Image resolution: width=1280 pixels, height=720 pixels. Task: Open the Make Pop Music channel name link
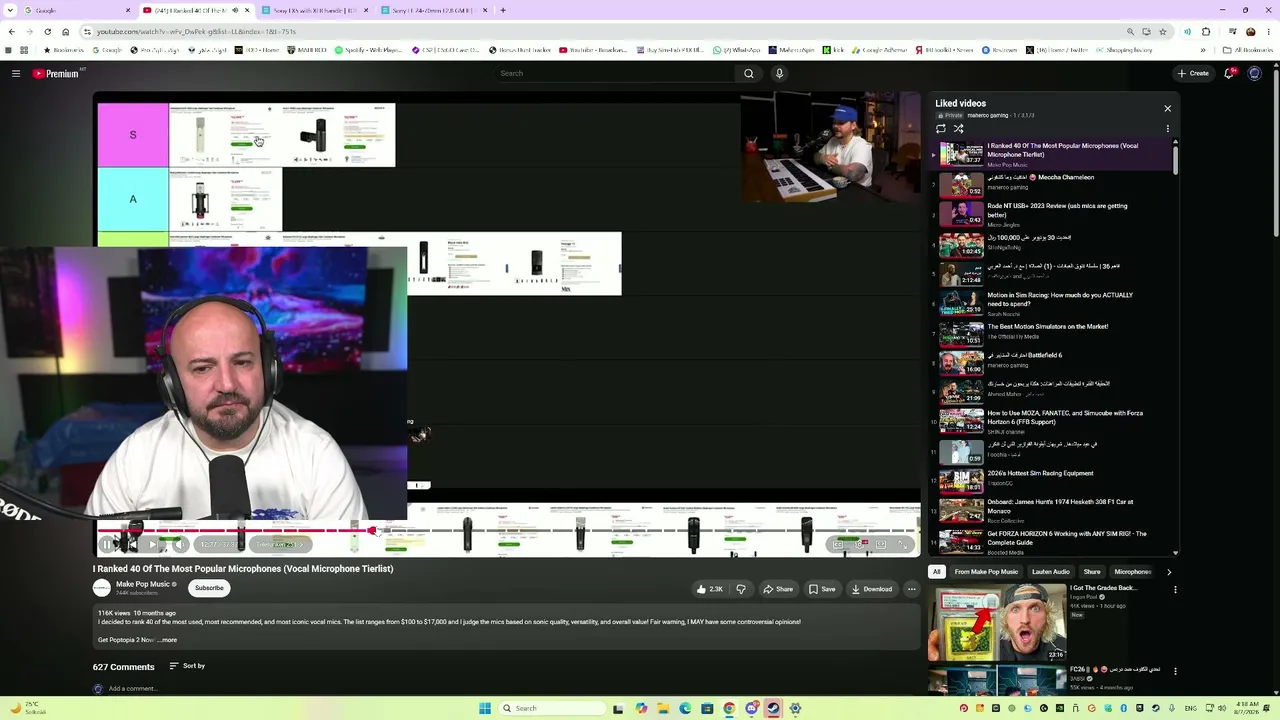[143, 584]
